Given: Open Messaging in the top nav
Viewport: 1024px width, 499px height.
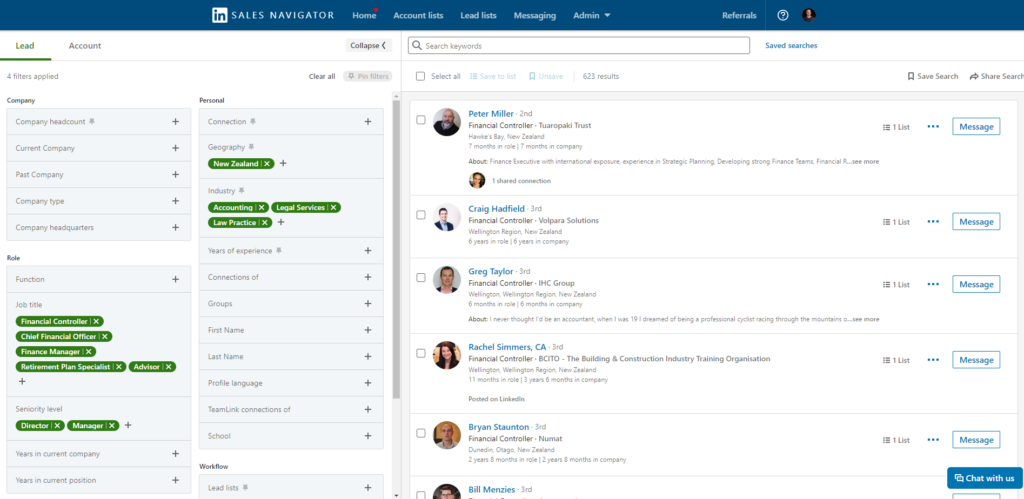Looking at the screenshot, I should (535, 15).
